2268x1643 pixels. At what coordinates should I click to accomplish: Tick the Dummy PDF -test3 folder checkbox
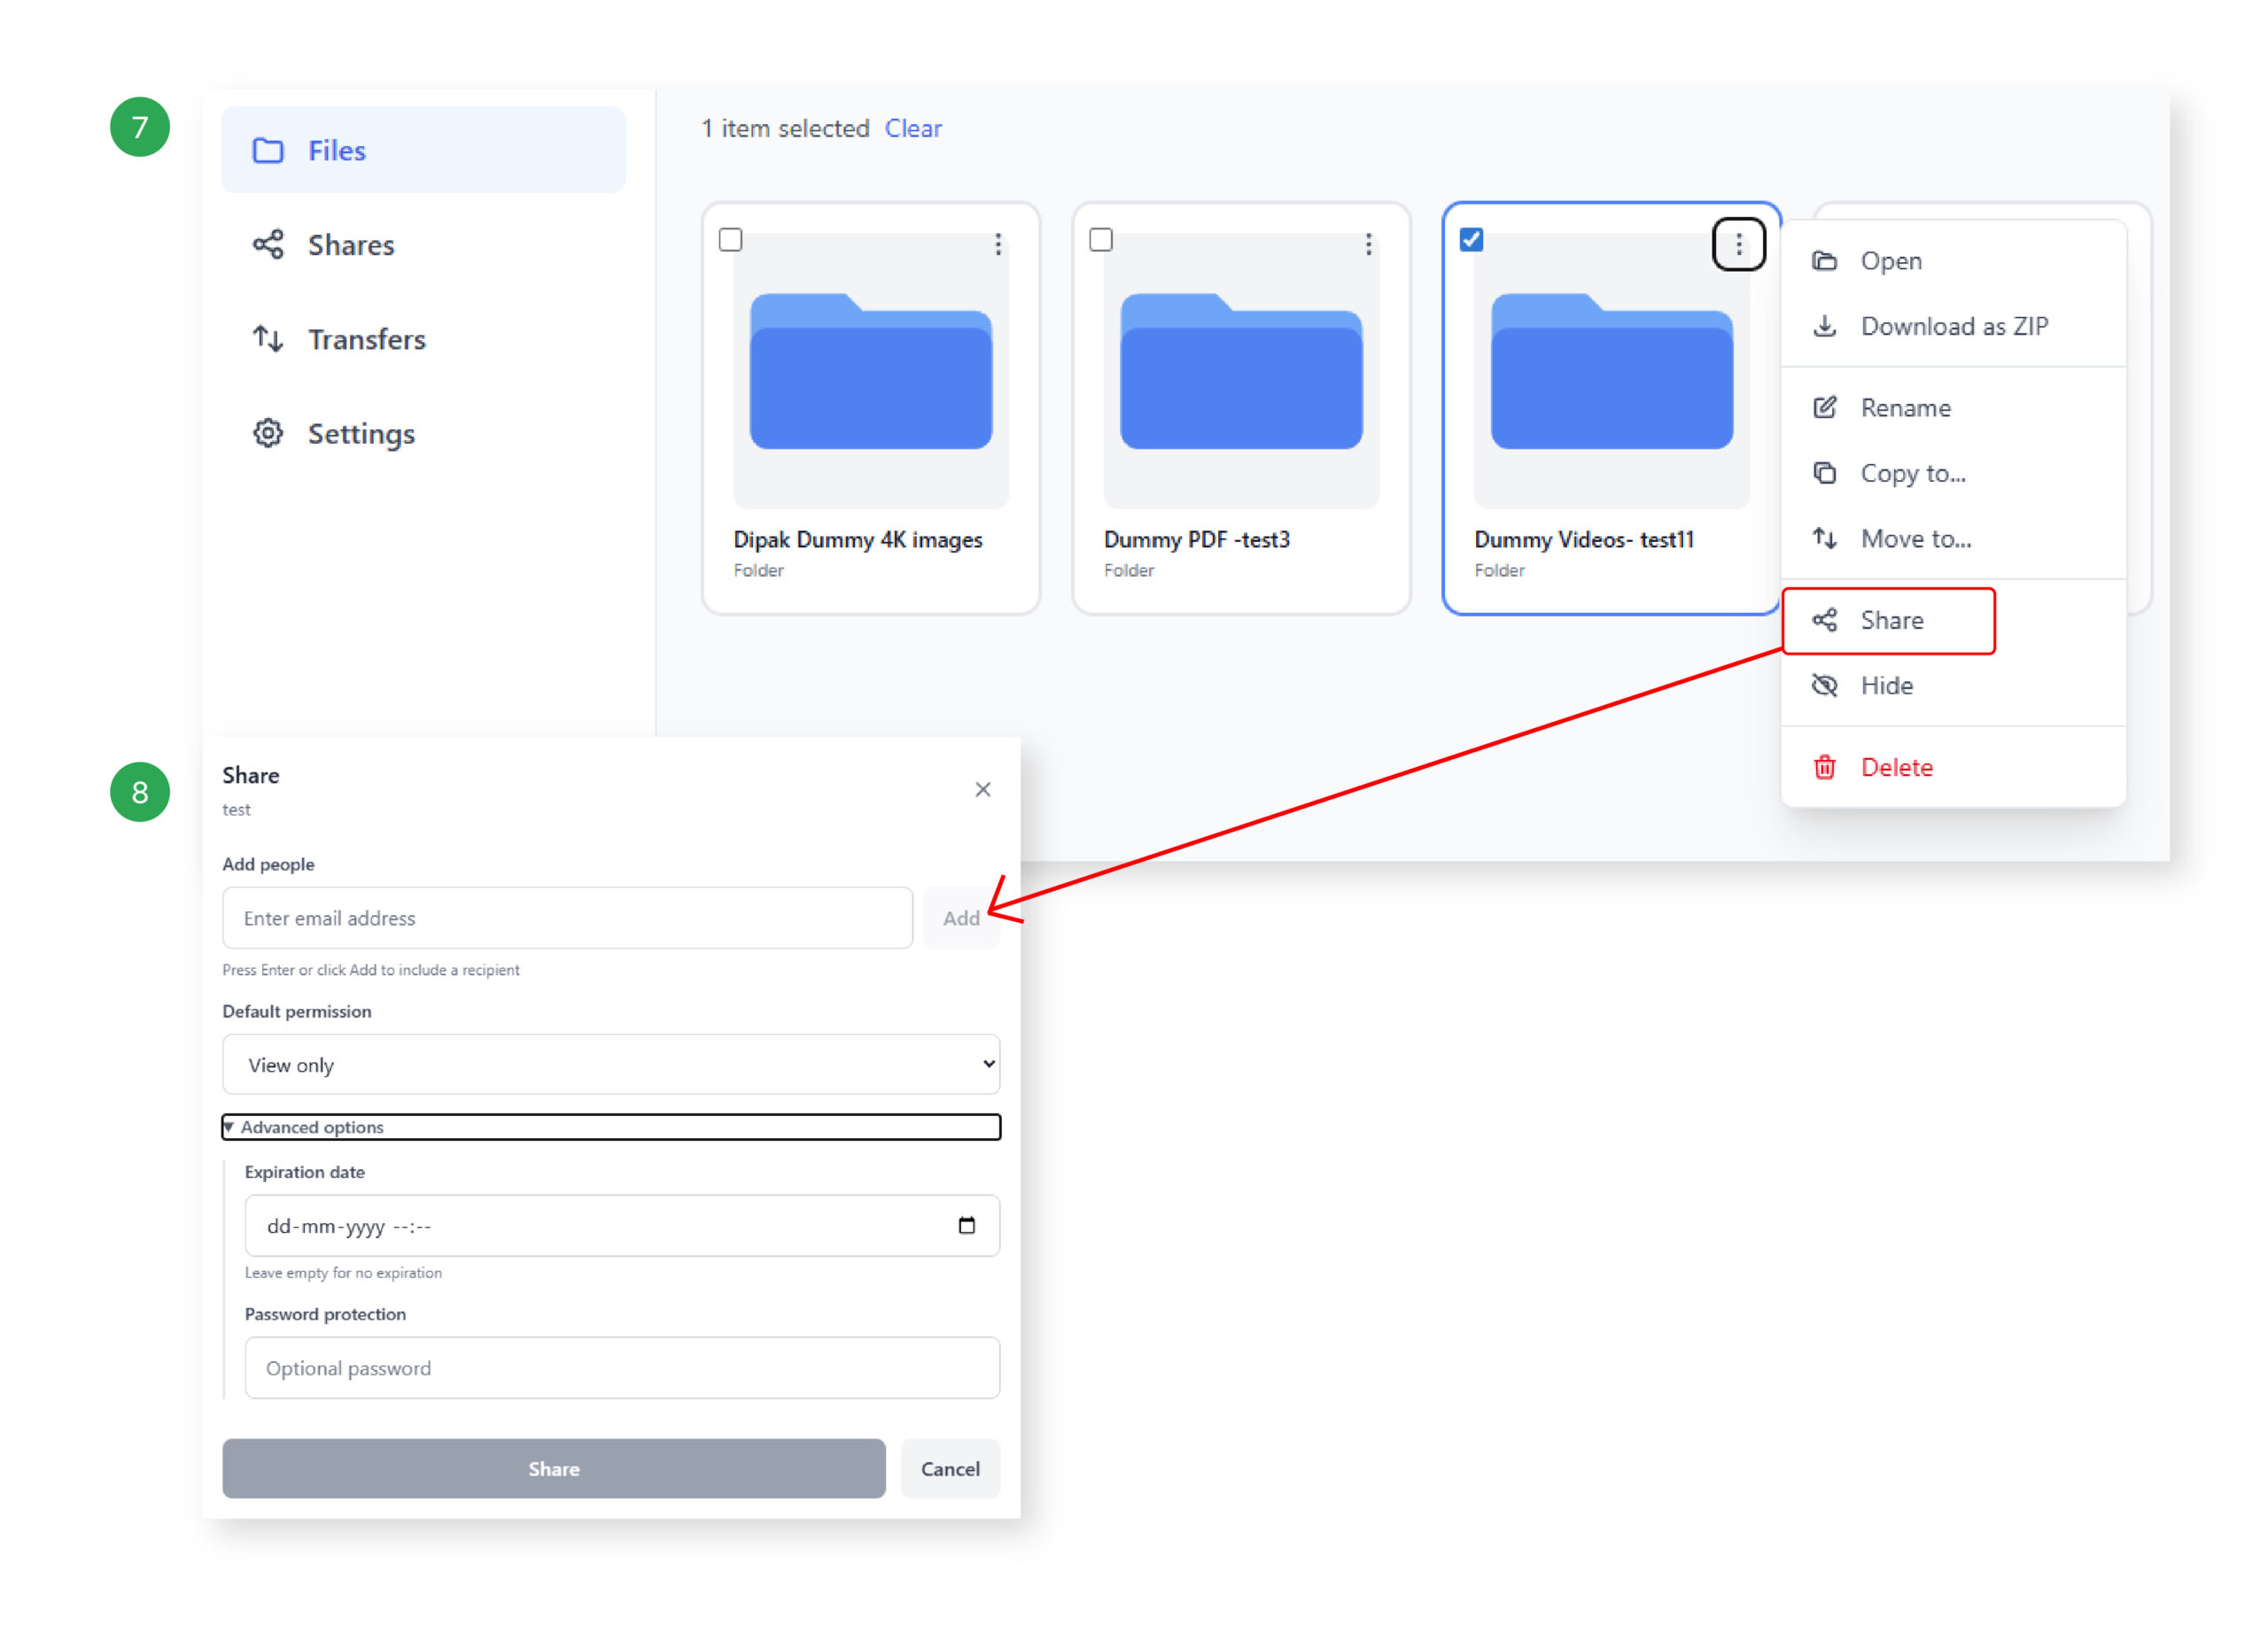1101,240
